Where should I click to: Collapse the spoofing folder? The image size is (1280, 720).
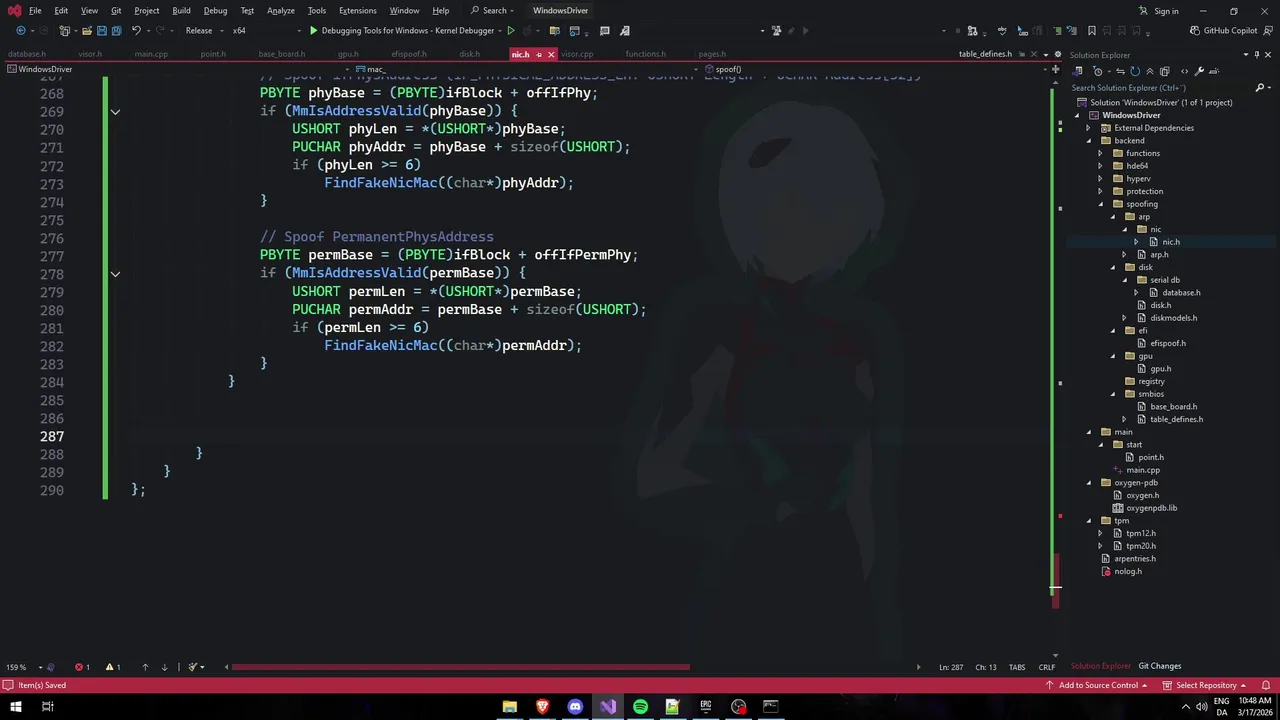pyautogui.click(x=1100, y=204)
